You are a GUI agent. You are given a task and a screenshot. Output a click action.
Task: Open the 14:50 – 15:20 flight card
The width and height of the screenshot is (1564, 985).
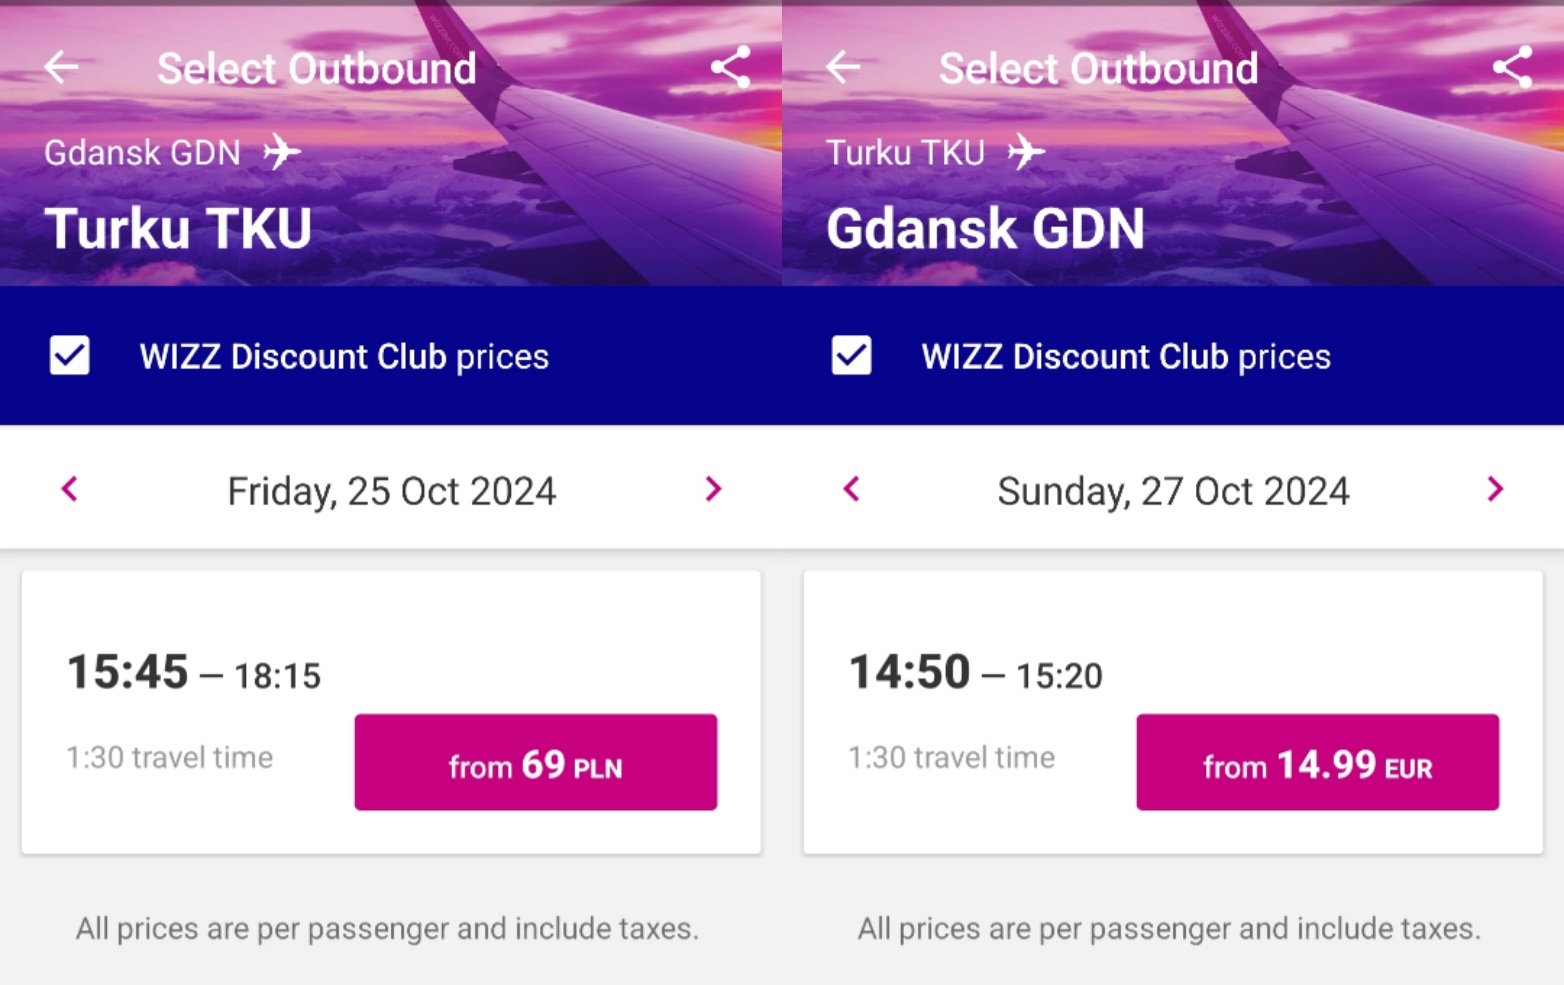[1173, 712]
